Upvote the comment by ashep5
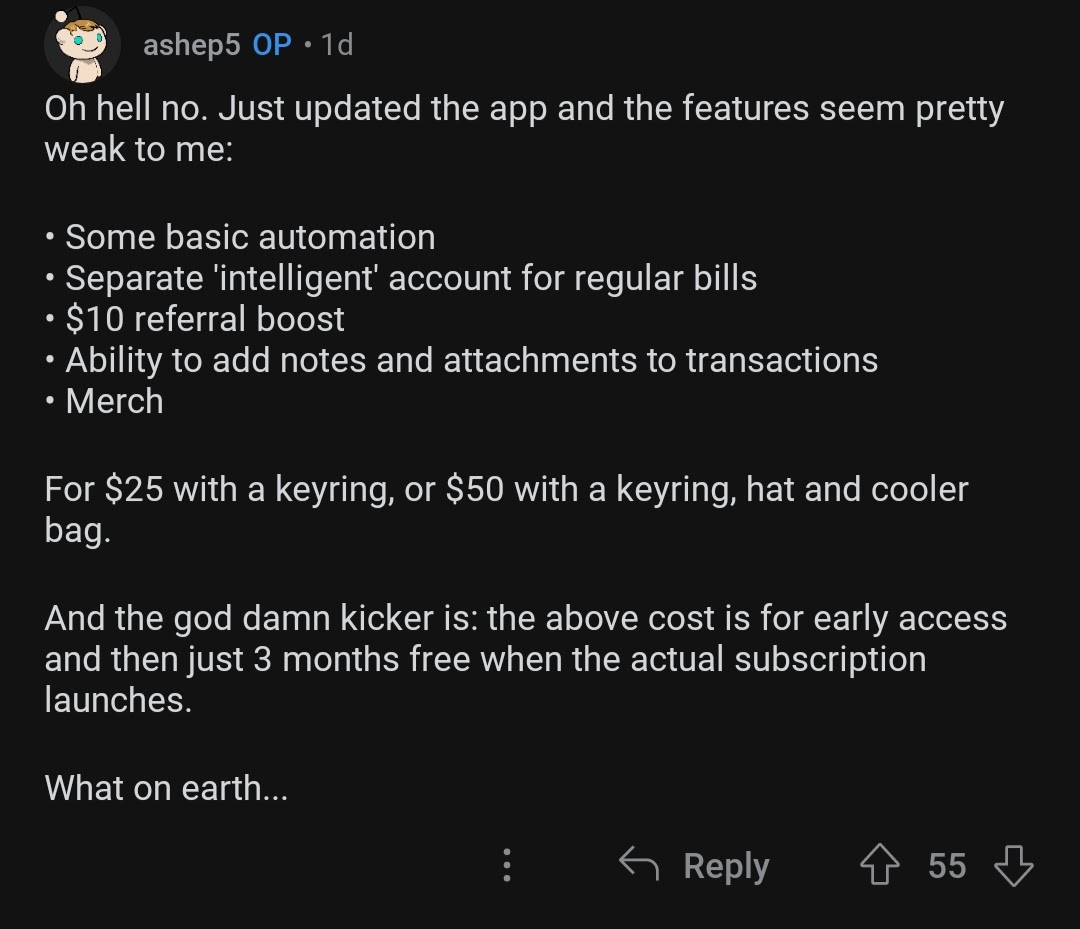The image size is (1080, 929). 881,865
